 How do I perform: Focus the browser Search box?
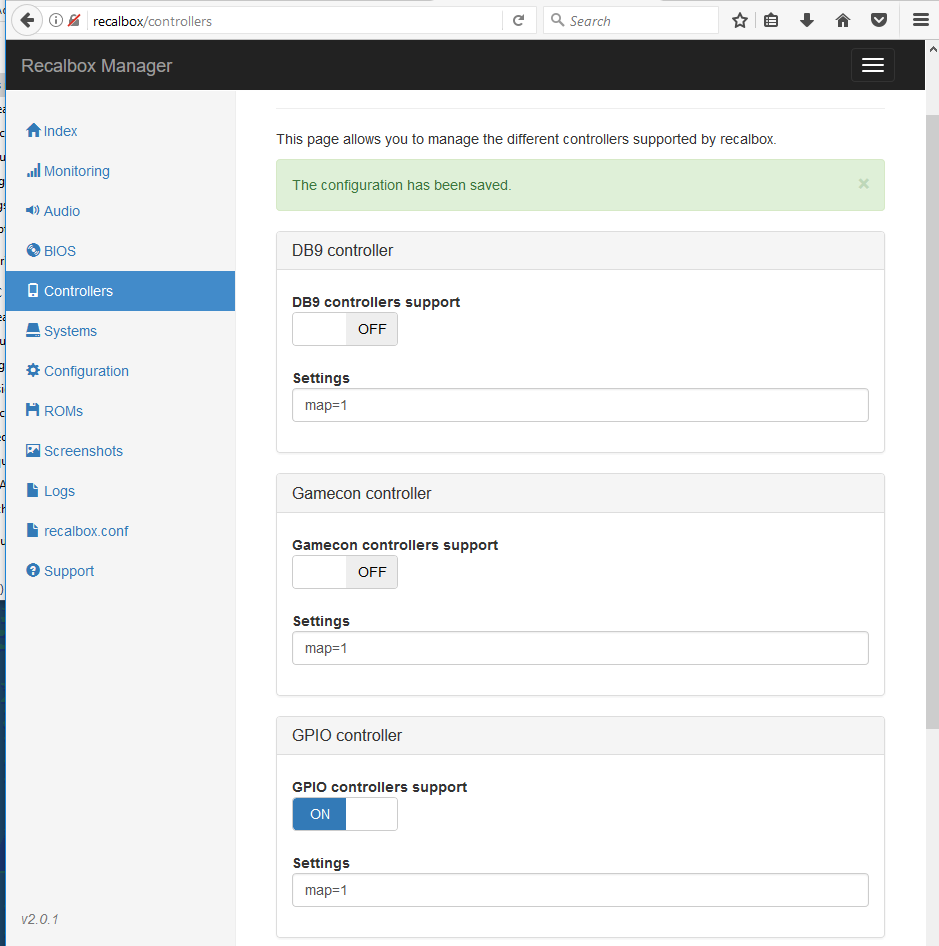631,21
